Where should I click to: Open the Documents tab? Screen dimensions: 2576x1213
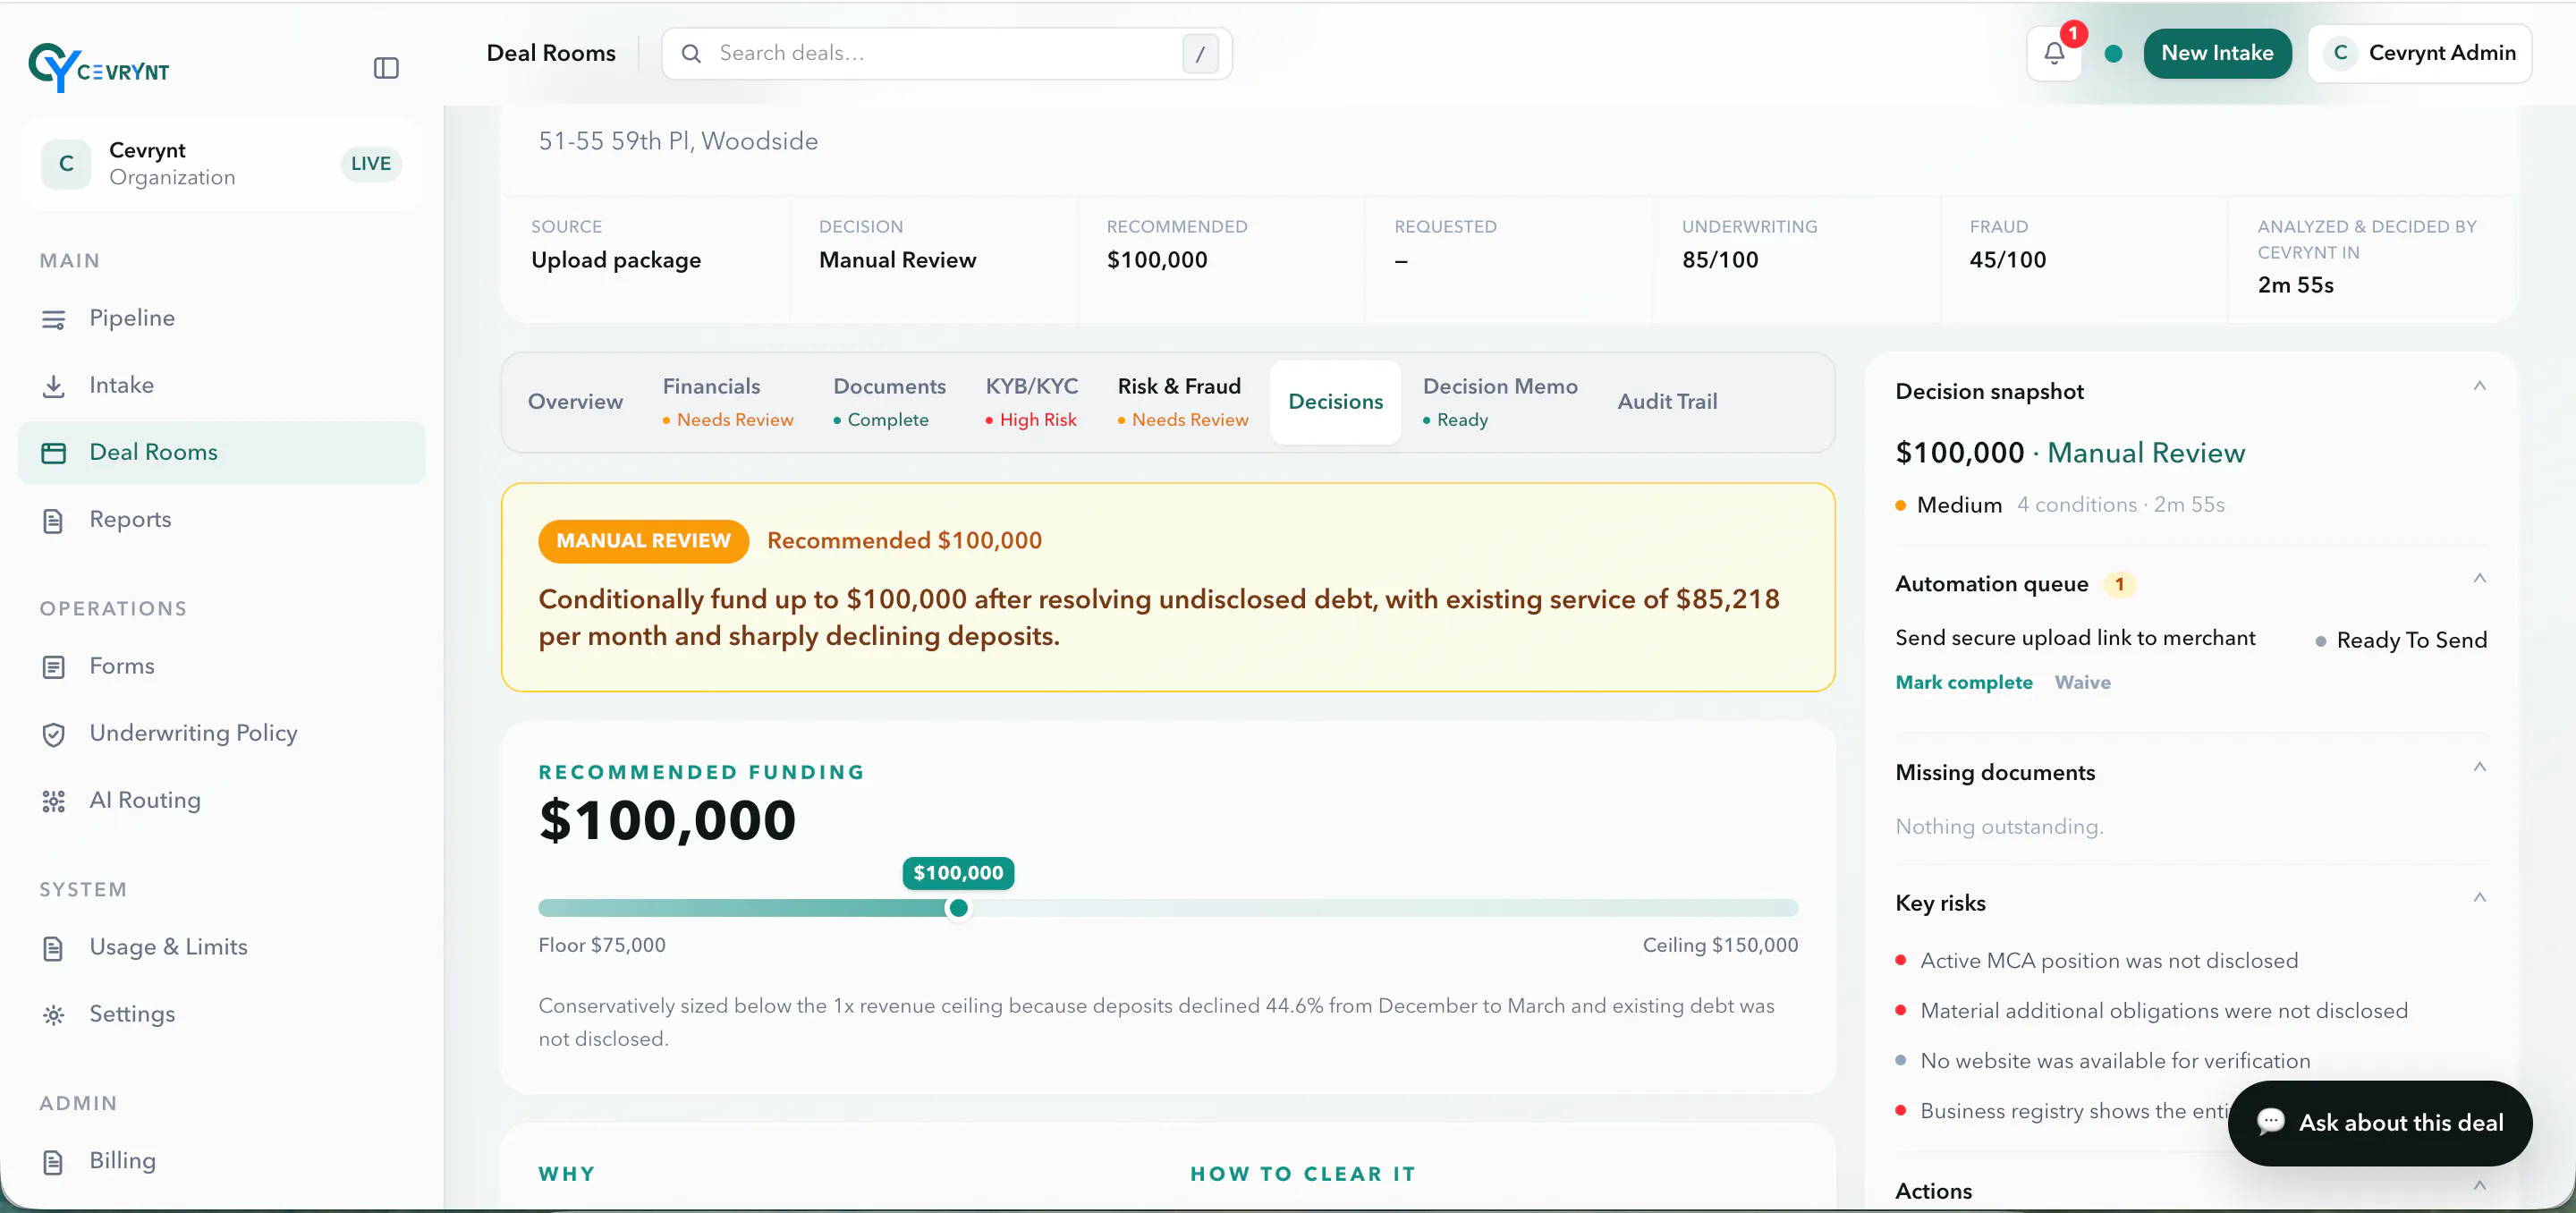(889, 402)
